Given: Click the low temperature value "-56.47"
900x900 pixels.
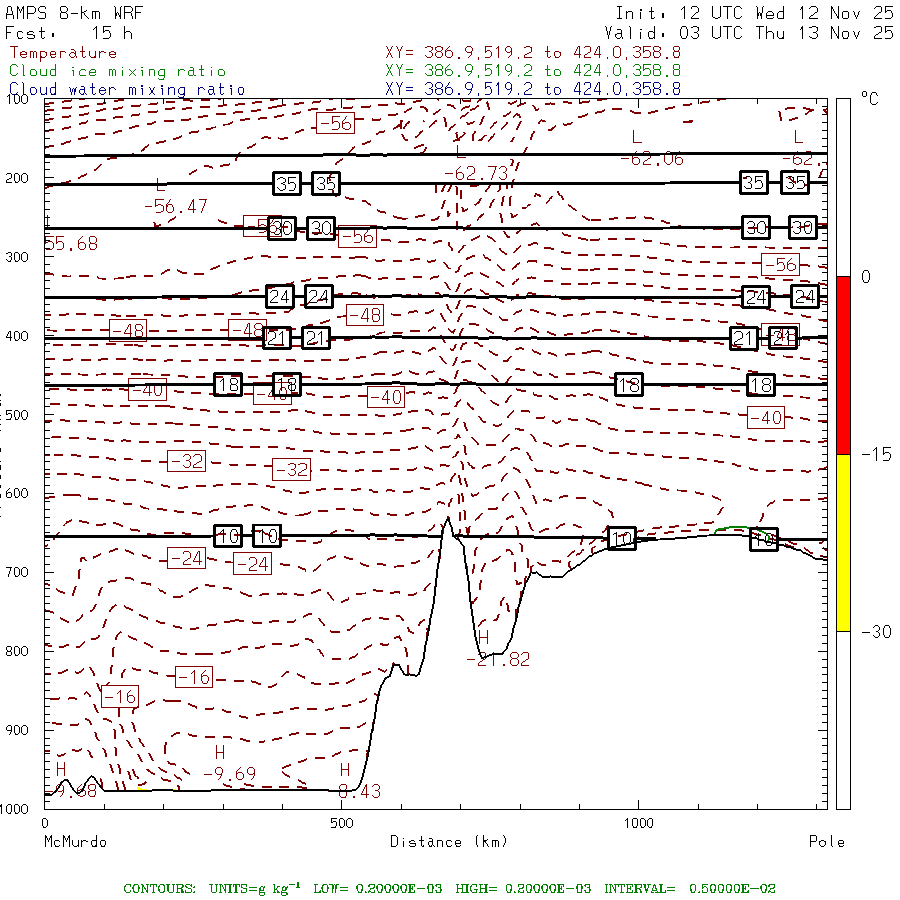Looking at the screenshot, I should tap(176, 206).
